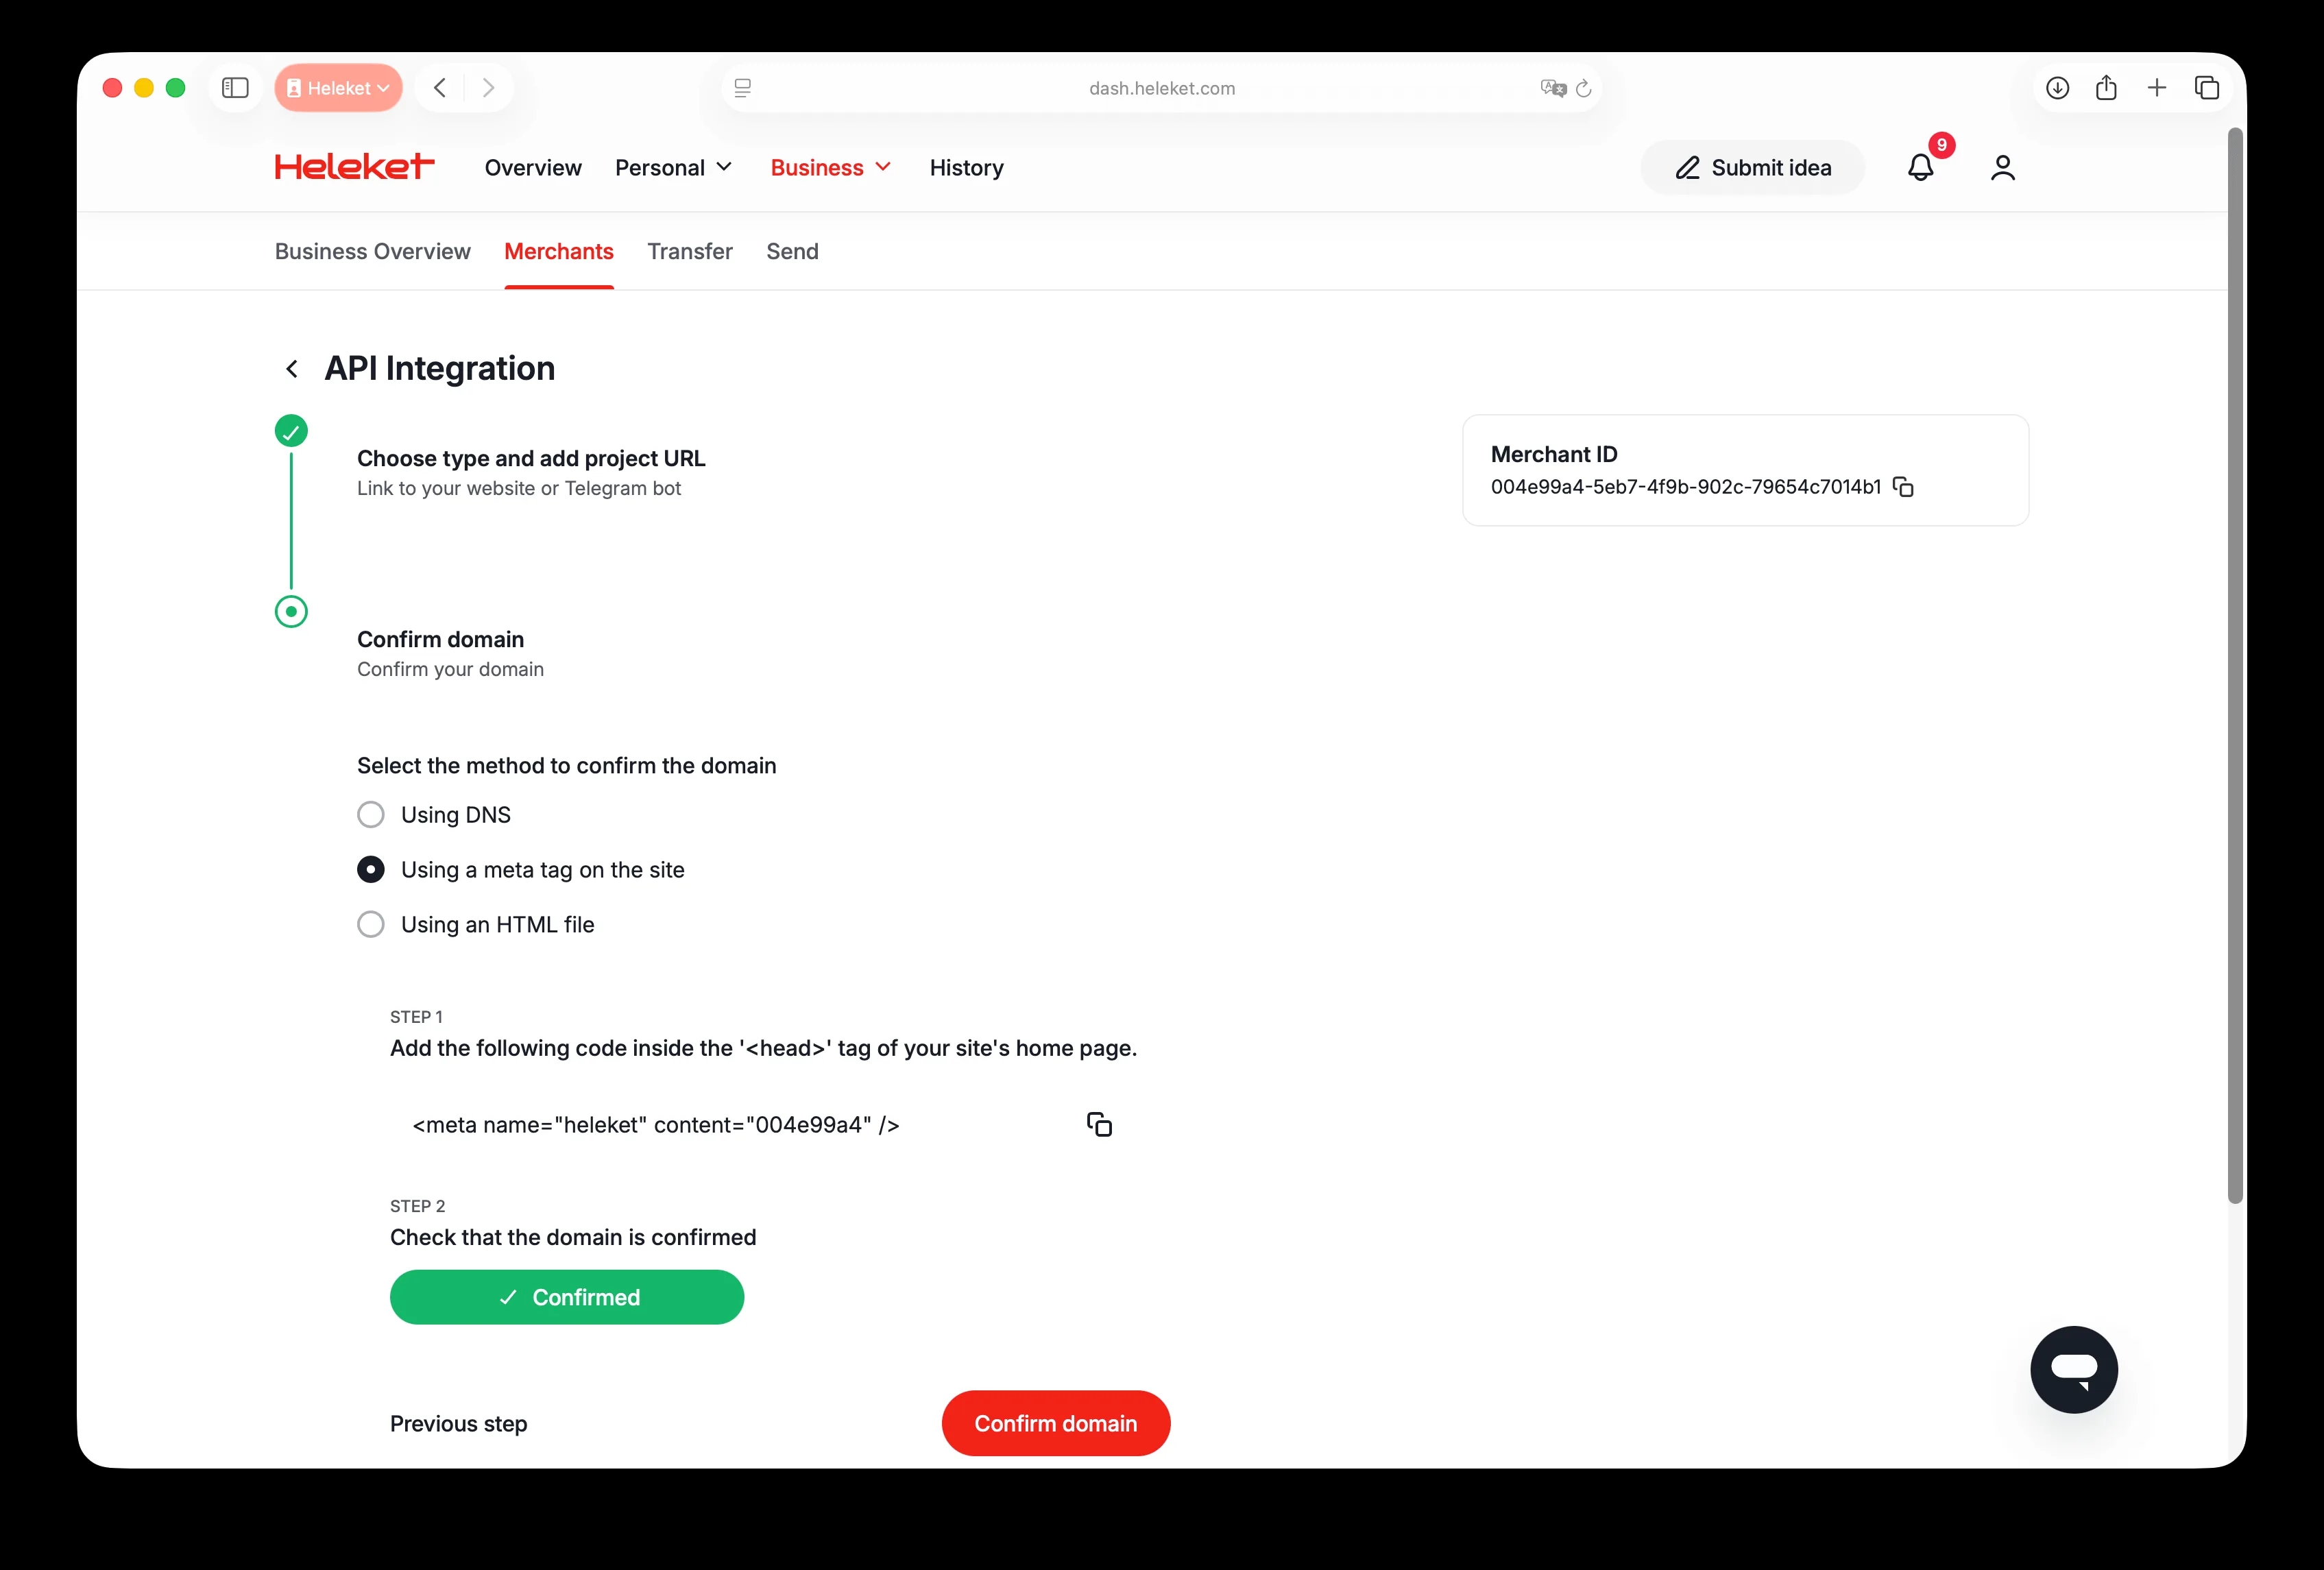Copy the Merchant ID

click(x=1903, y=487)
